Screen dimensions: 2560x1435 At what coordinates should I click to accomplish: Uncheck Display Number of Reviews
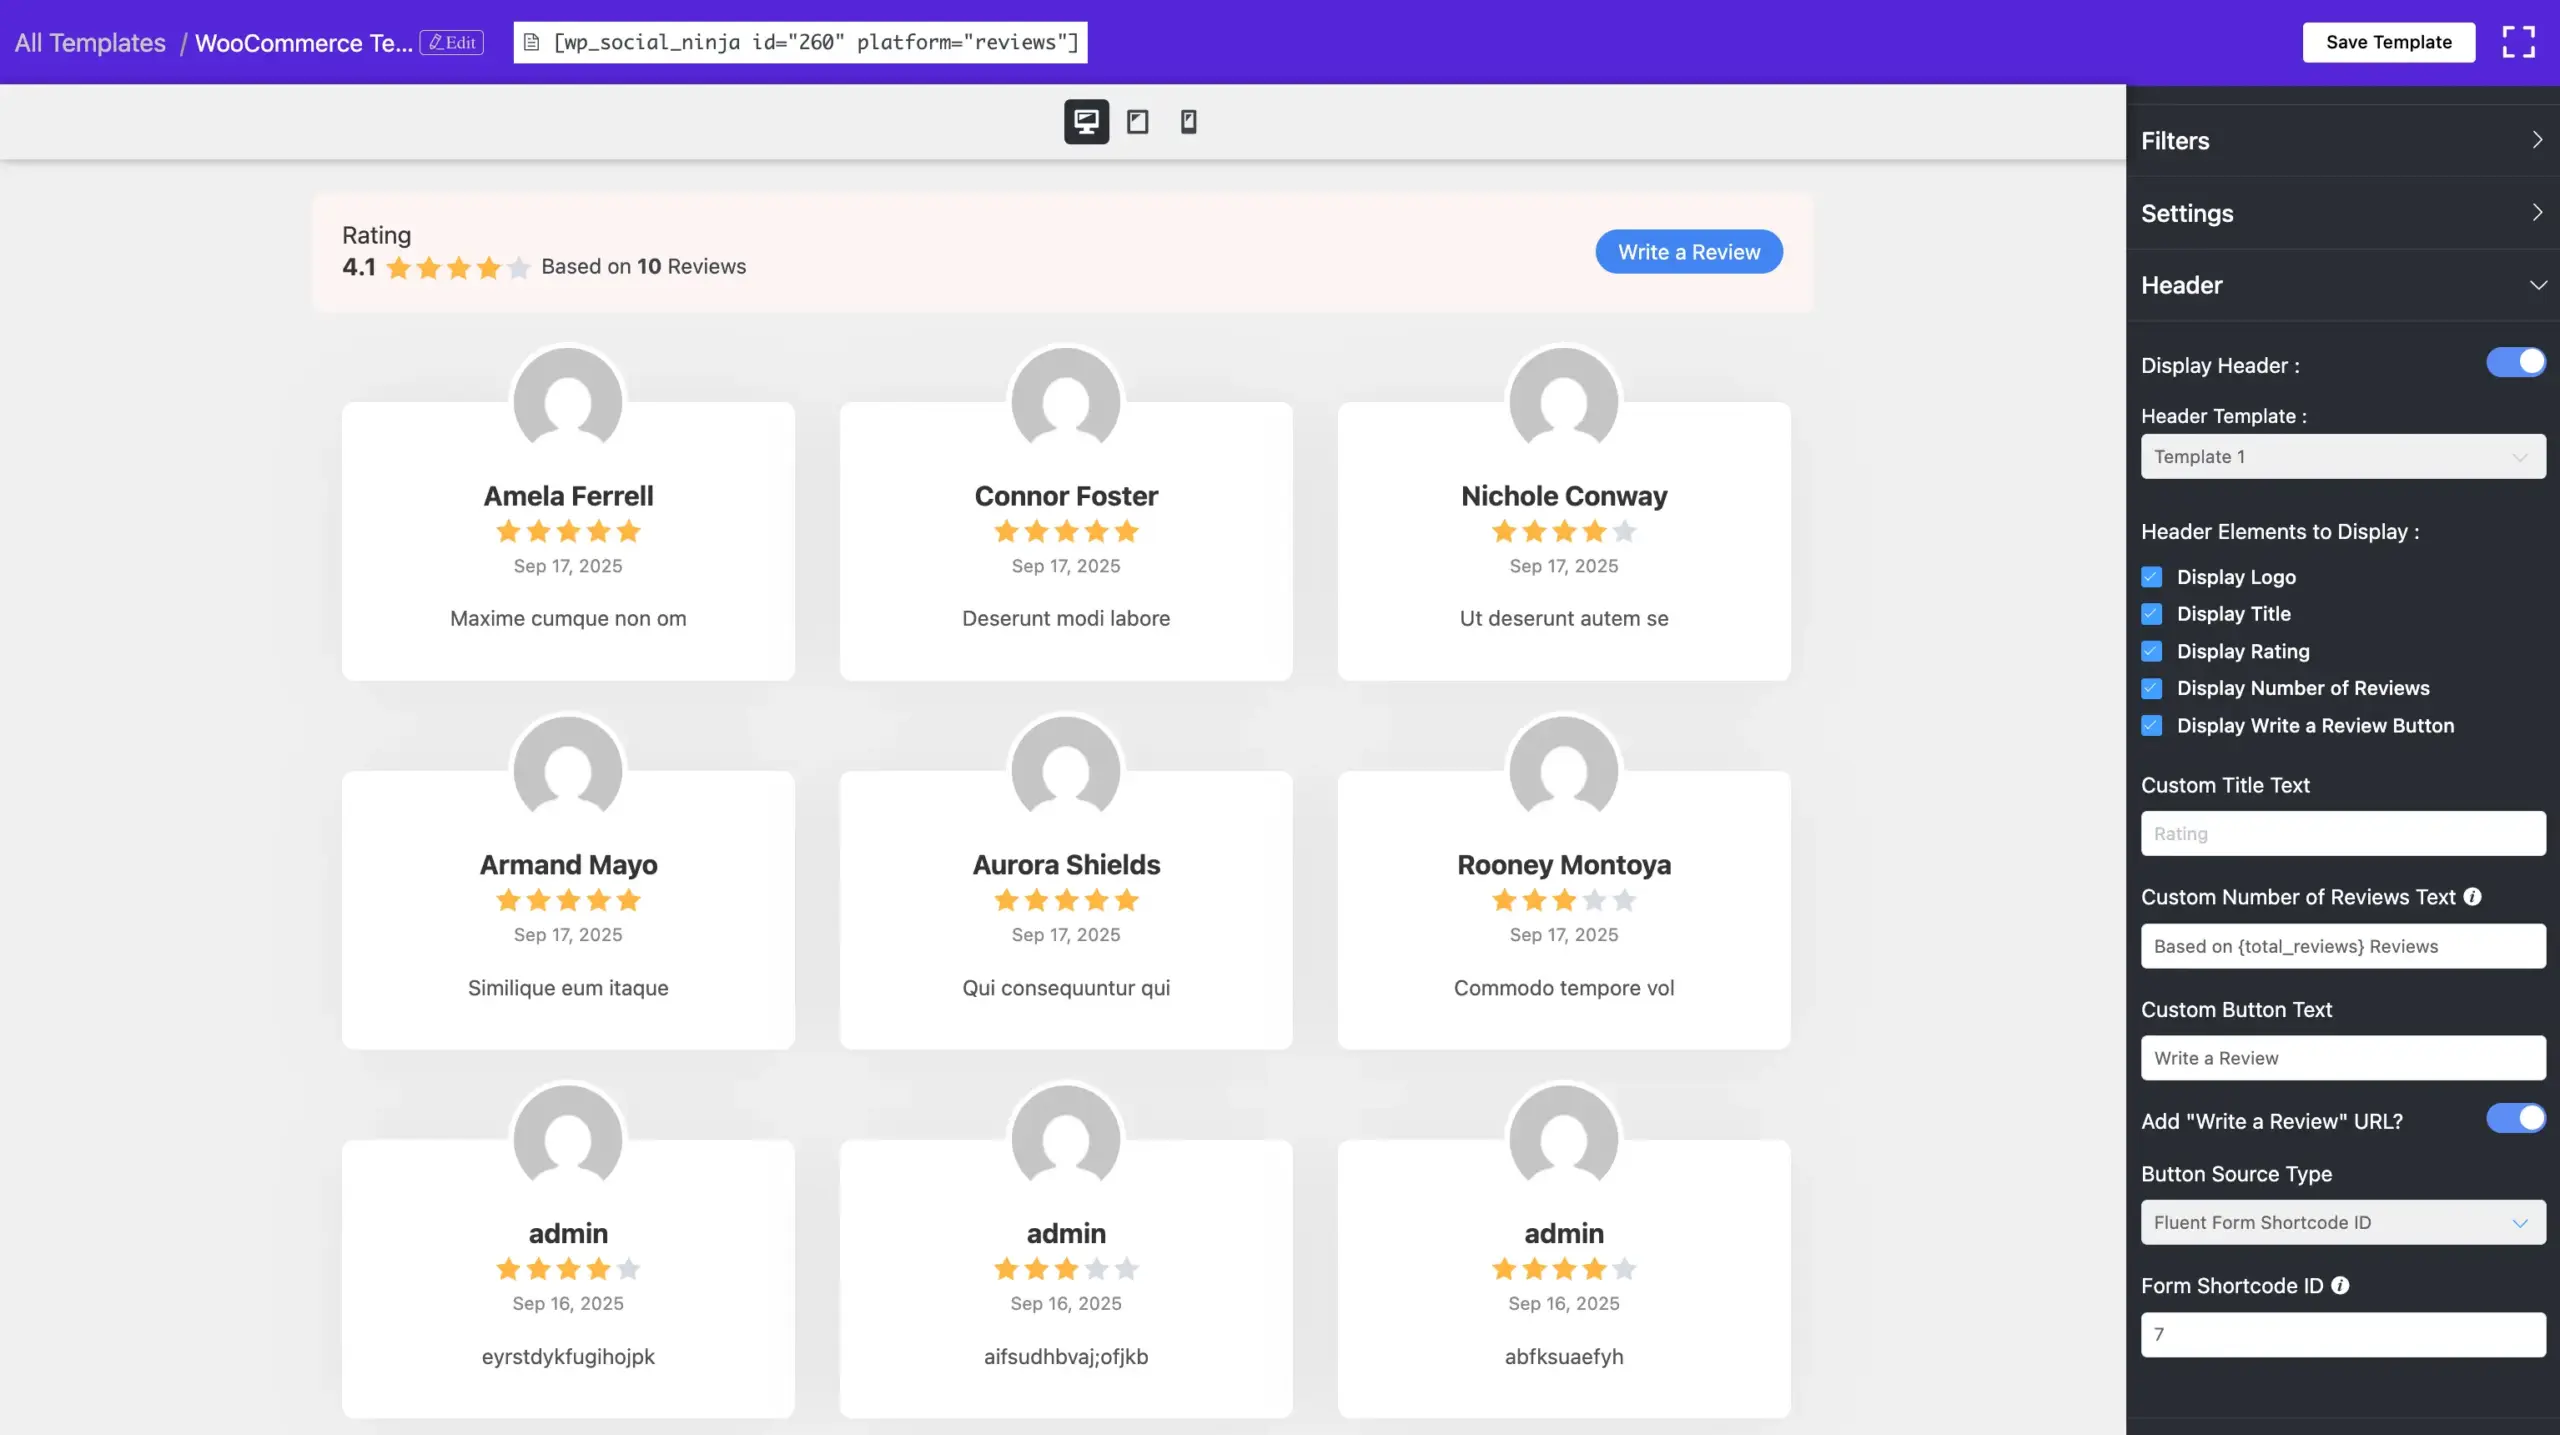pyautogui.click(x=2152, y=688)
